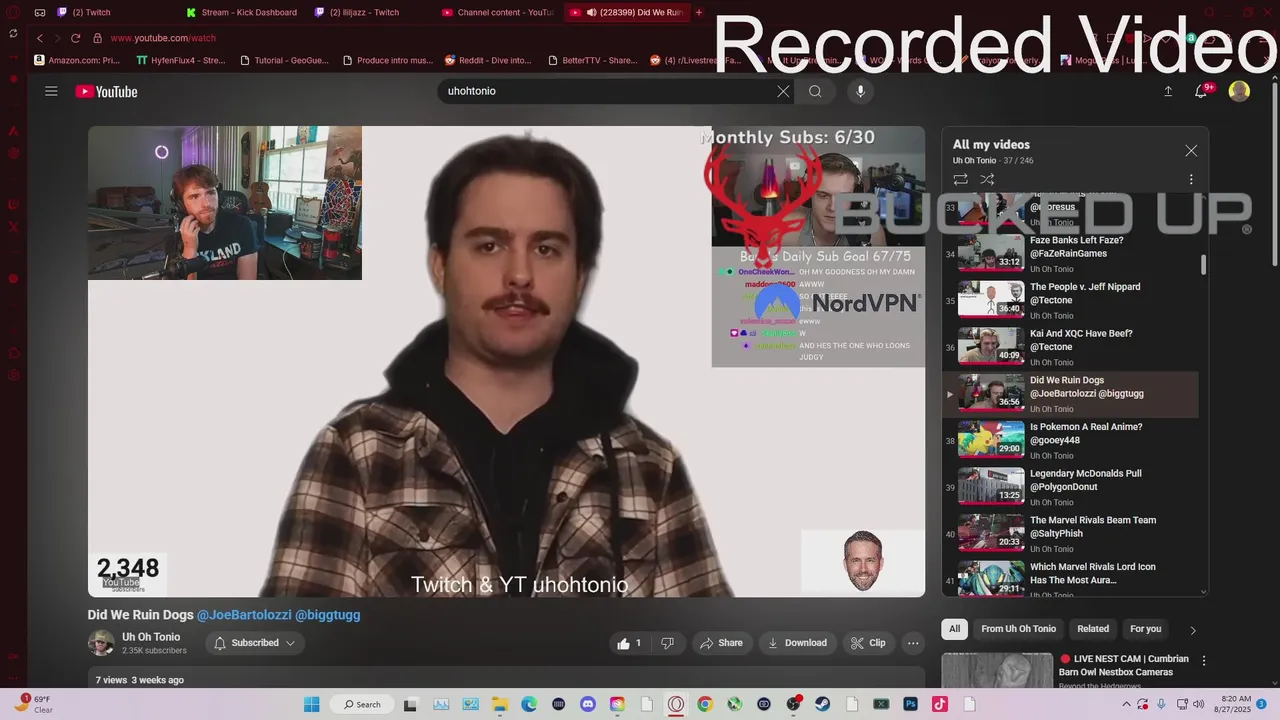This screenshot has width=1280, height=720.
Task: Click the playlist panel scrollbar
Action: (1203, 264)
